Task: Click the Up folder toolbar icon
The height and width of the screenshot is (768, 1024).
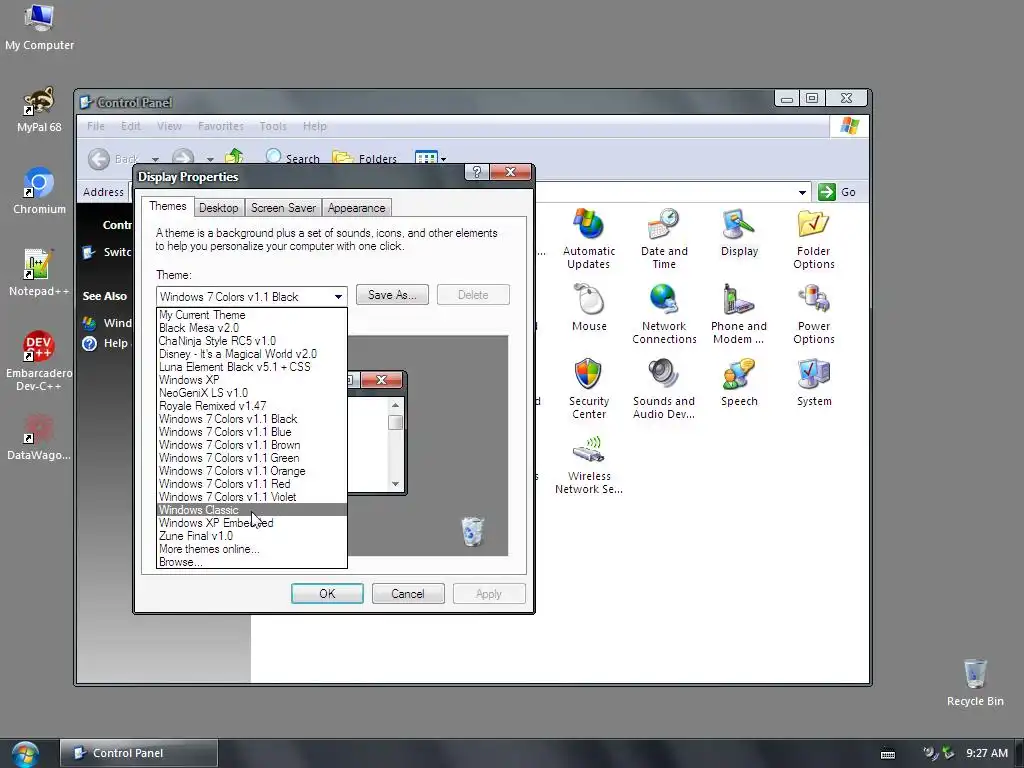Action: [x=234, y=157]
